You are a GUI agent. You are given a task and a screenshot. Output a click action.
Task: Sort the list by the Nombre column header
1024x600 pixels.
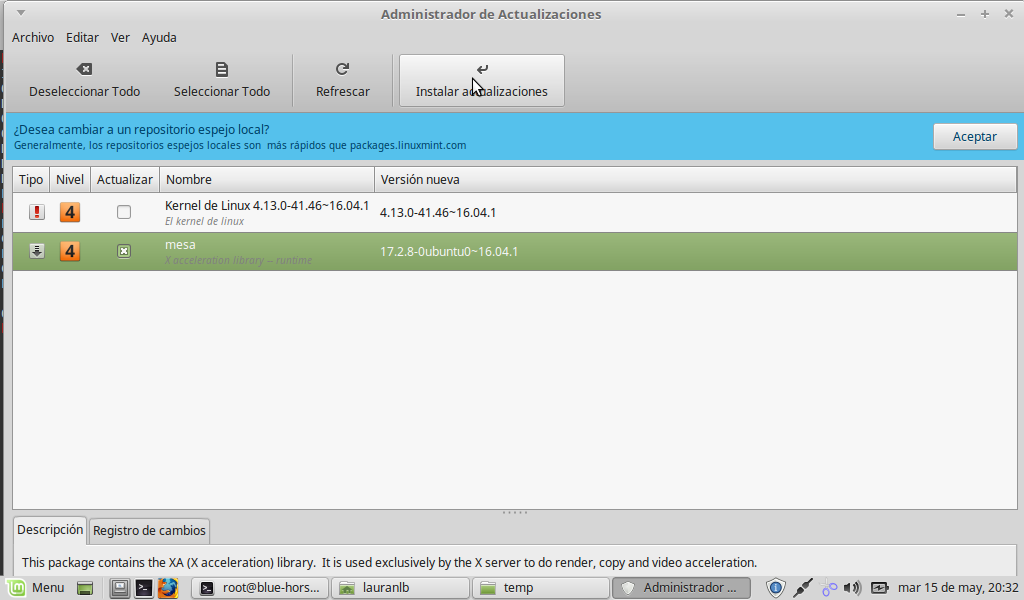tap(265, 179)
